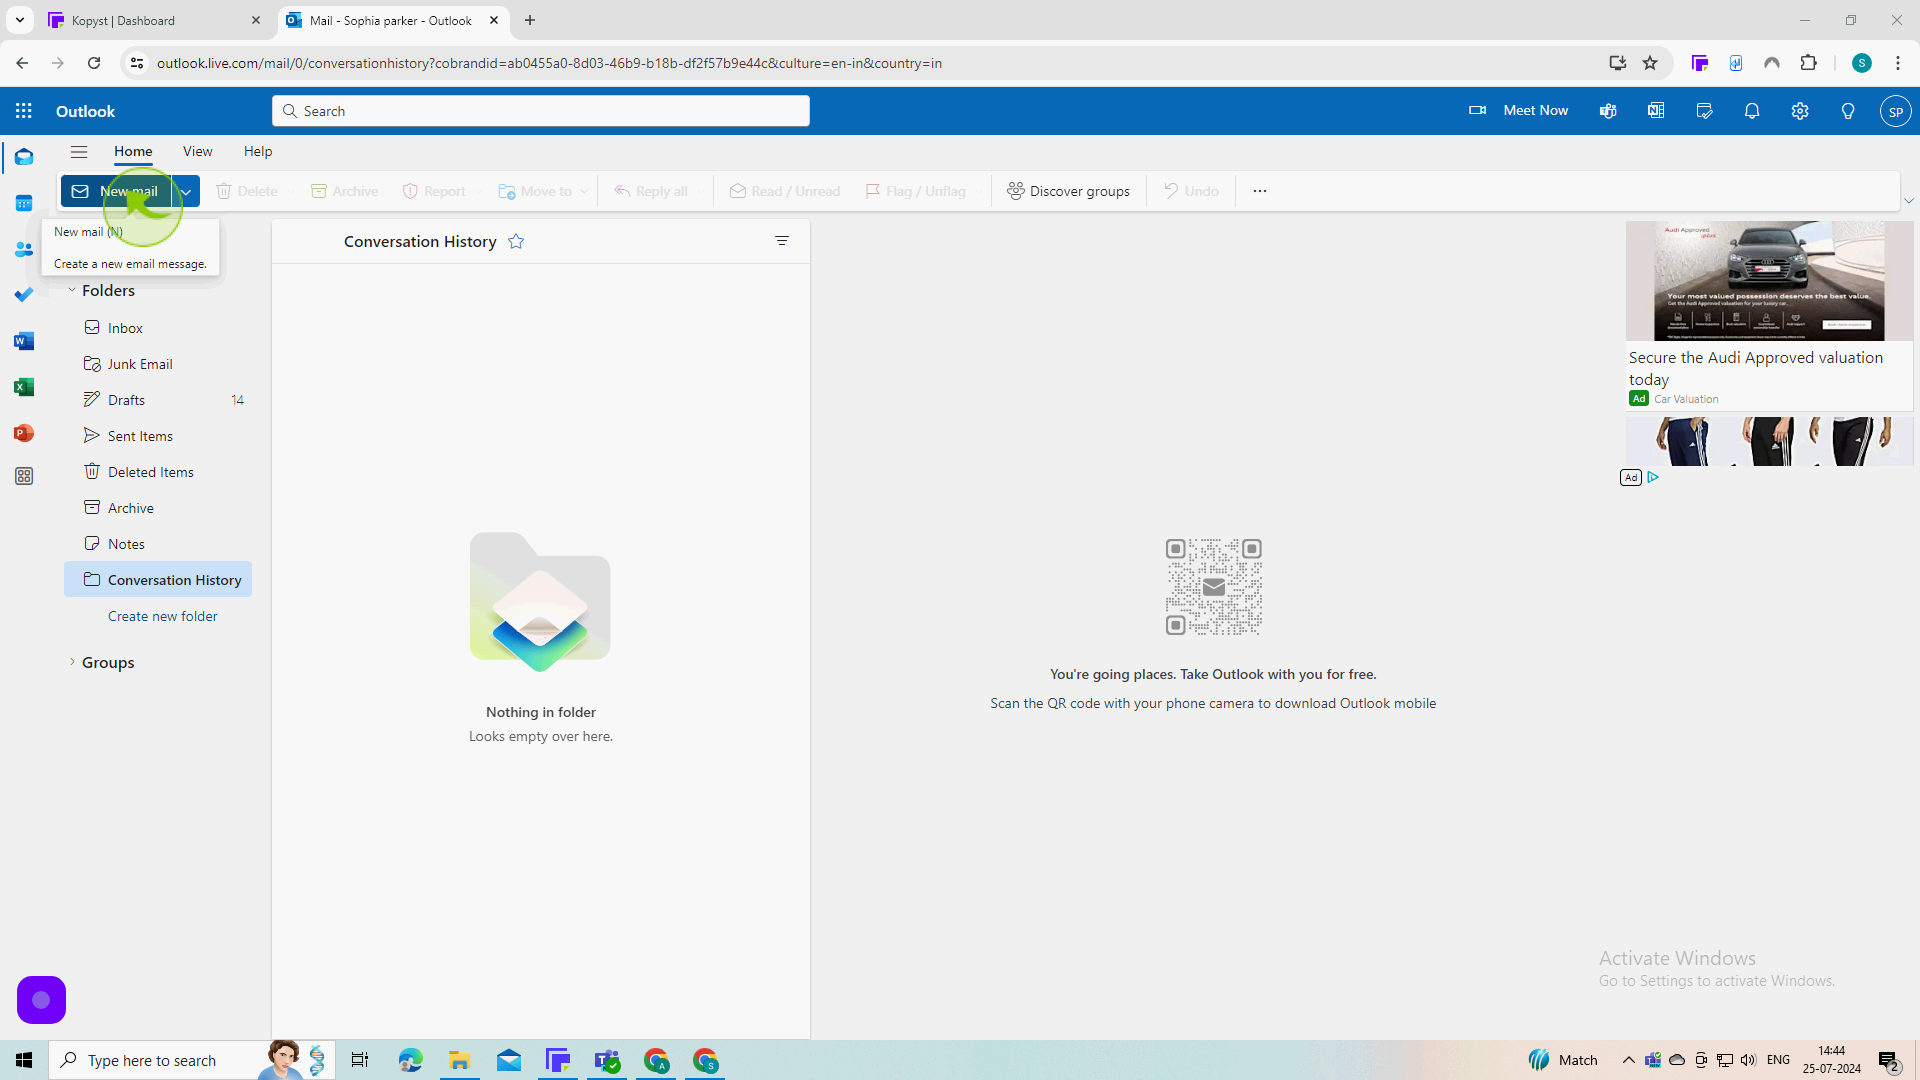
Task: Open Teams chat icon in header
Action: pyautogui.click(x=1608, y=111)
